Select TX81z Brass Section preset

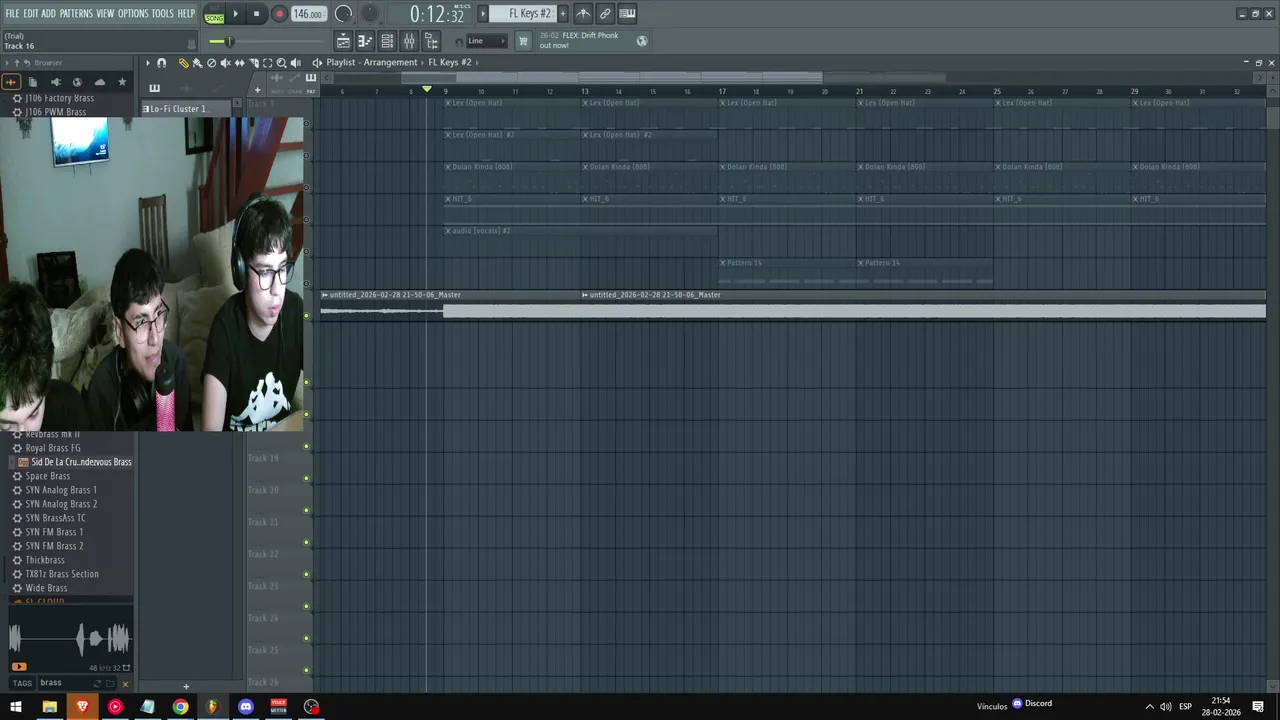[62, 574]
